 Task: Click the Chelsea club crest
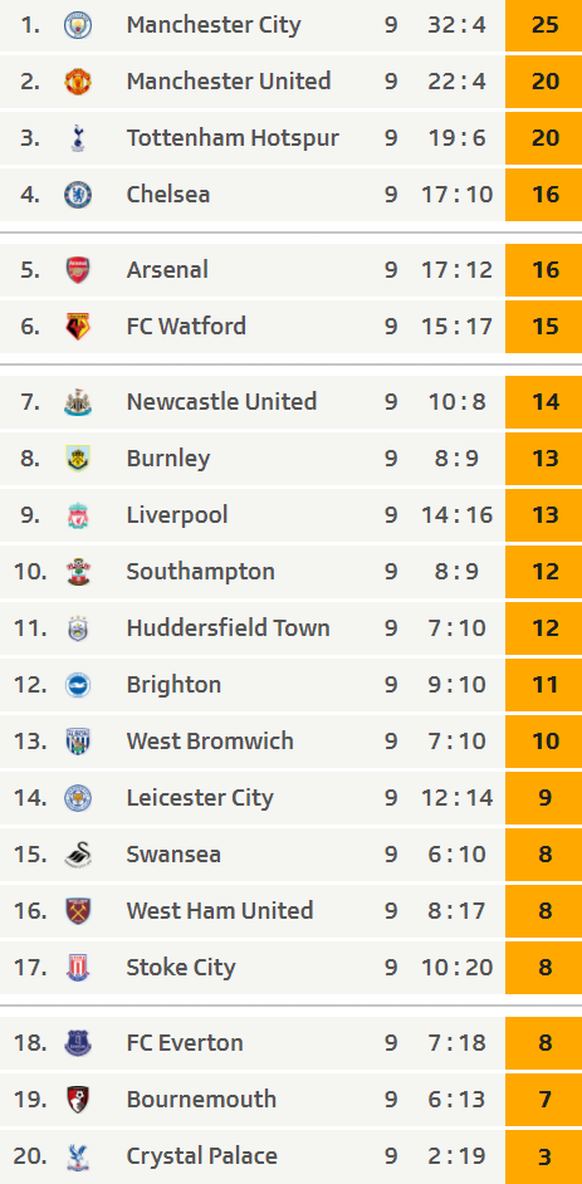[78, 195]
